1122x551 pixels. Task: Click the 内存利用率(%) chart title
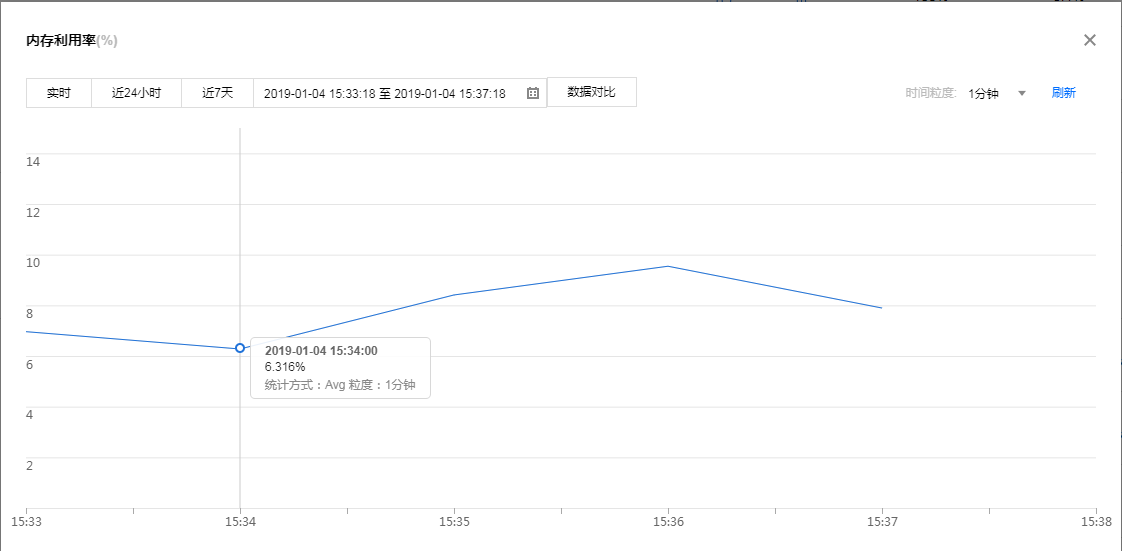[x=72, y=41]
